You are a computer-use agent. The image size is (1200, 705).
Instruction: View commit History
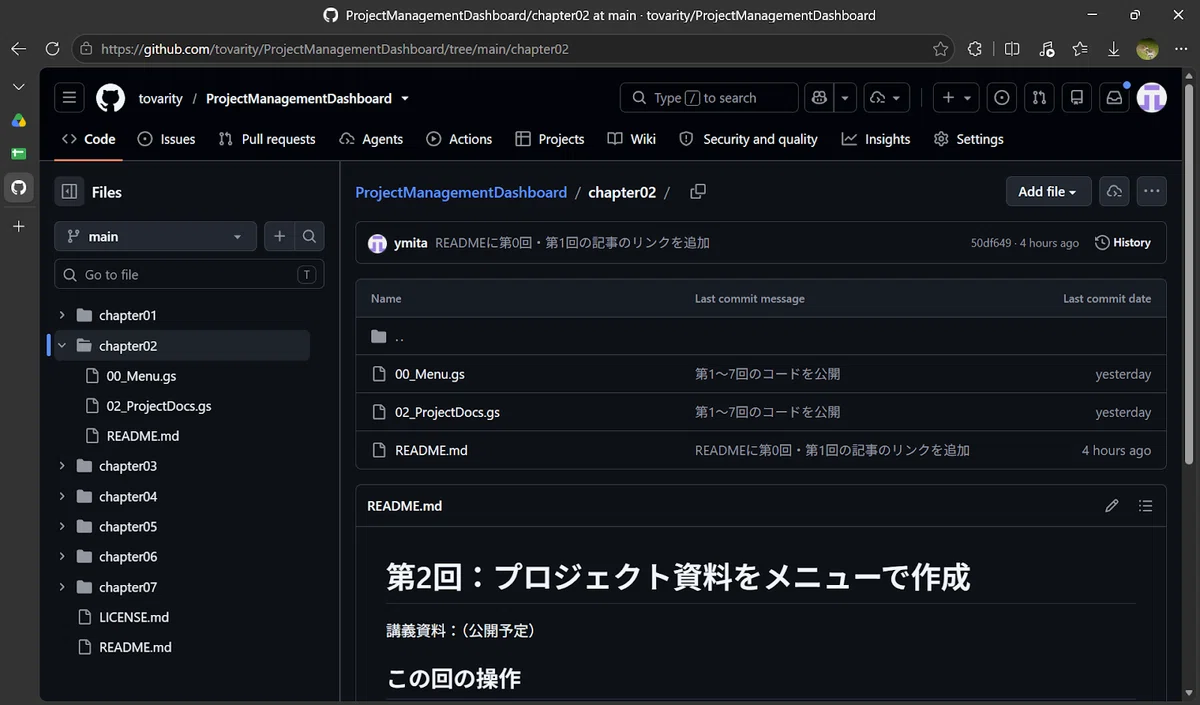(1123, 243)
